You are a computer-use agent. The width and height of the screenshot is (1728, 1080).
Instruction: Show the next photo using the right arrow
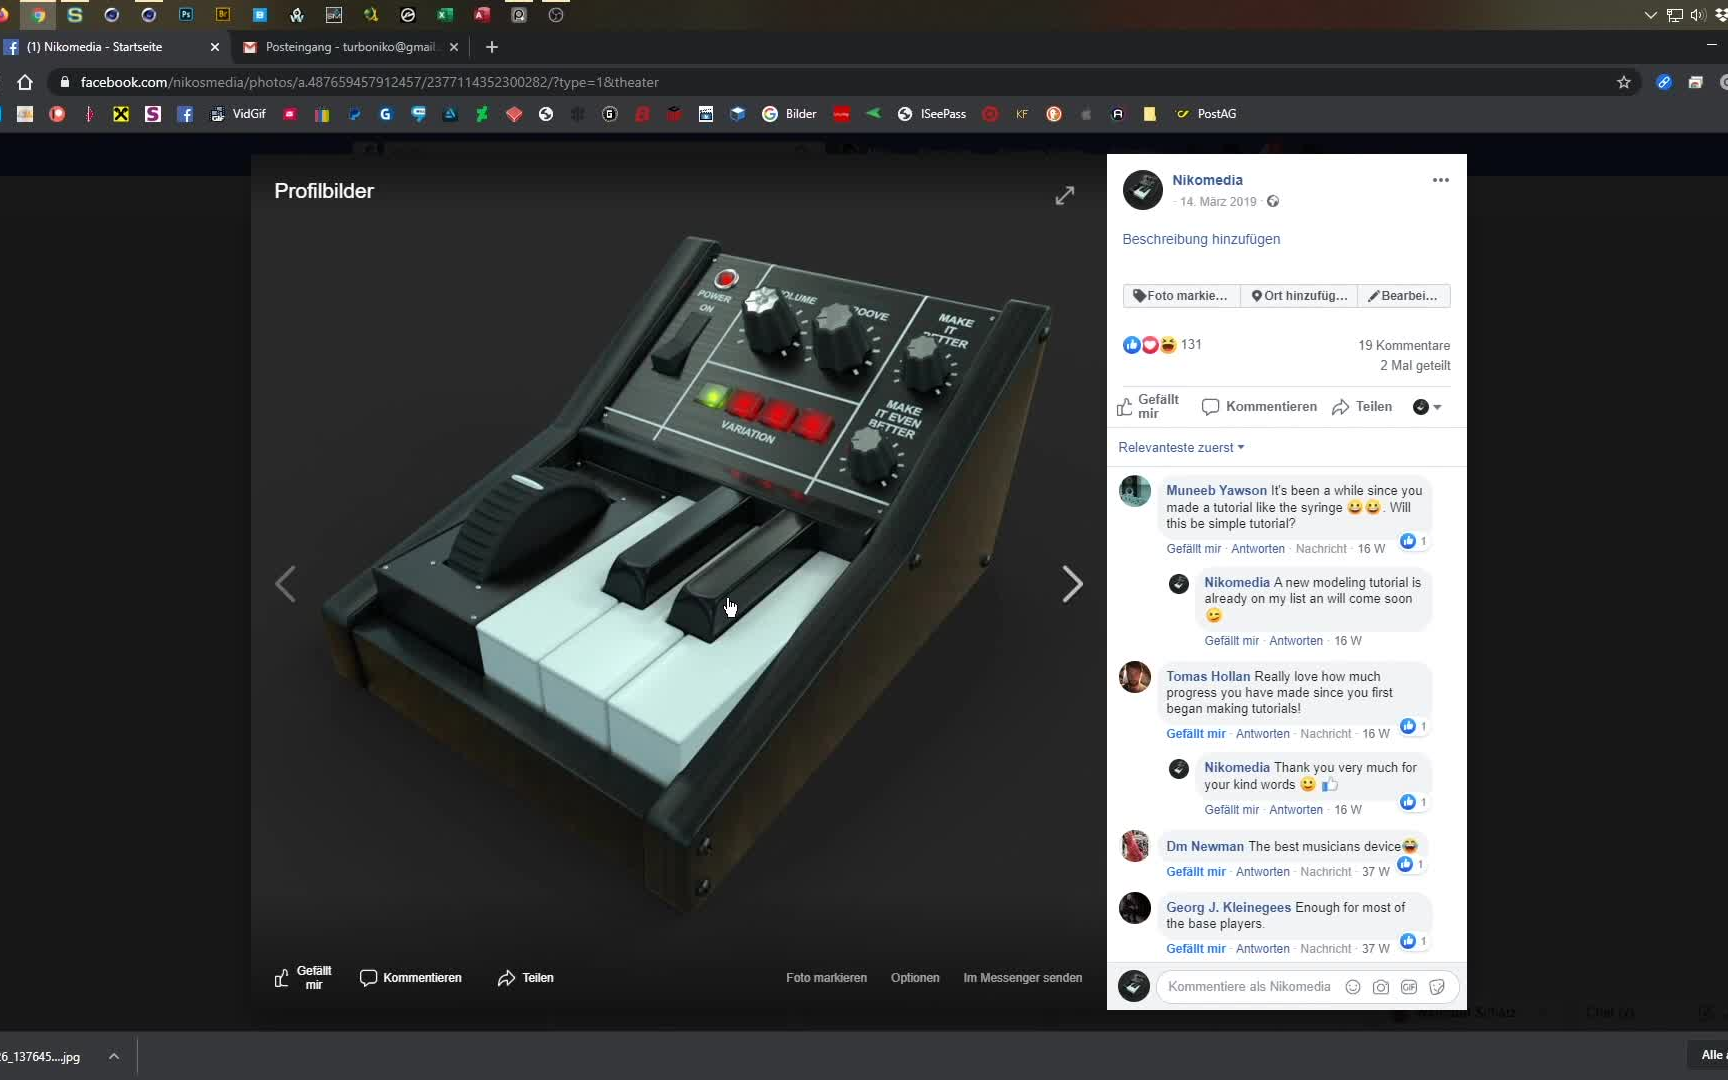tap(1072, 584)
